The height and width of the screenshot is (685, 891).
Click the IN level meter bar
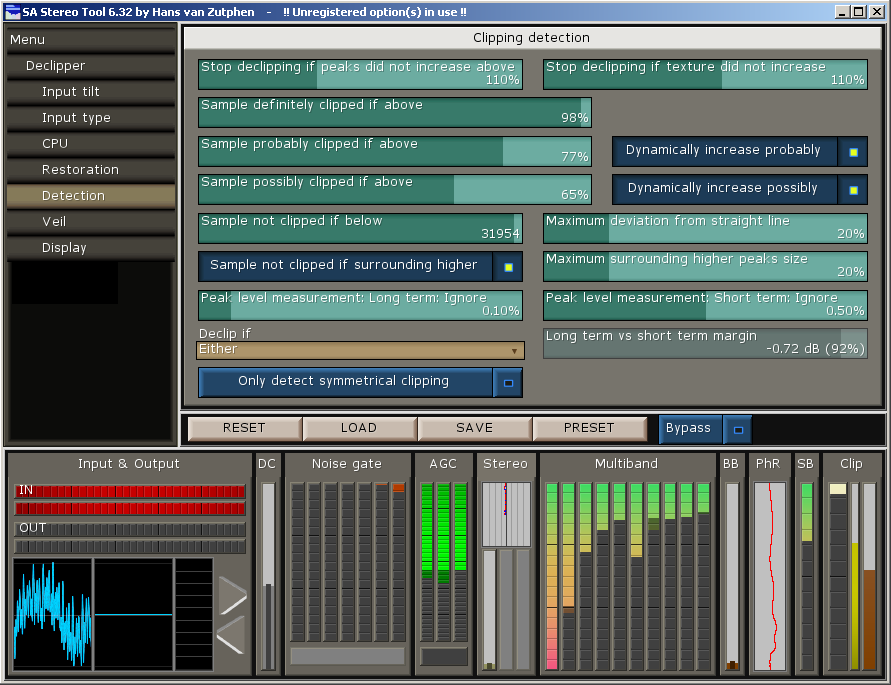(x=130, y=491)
